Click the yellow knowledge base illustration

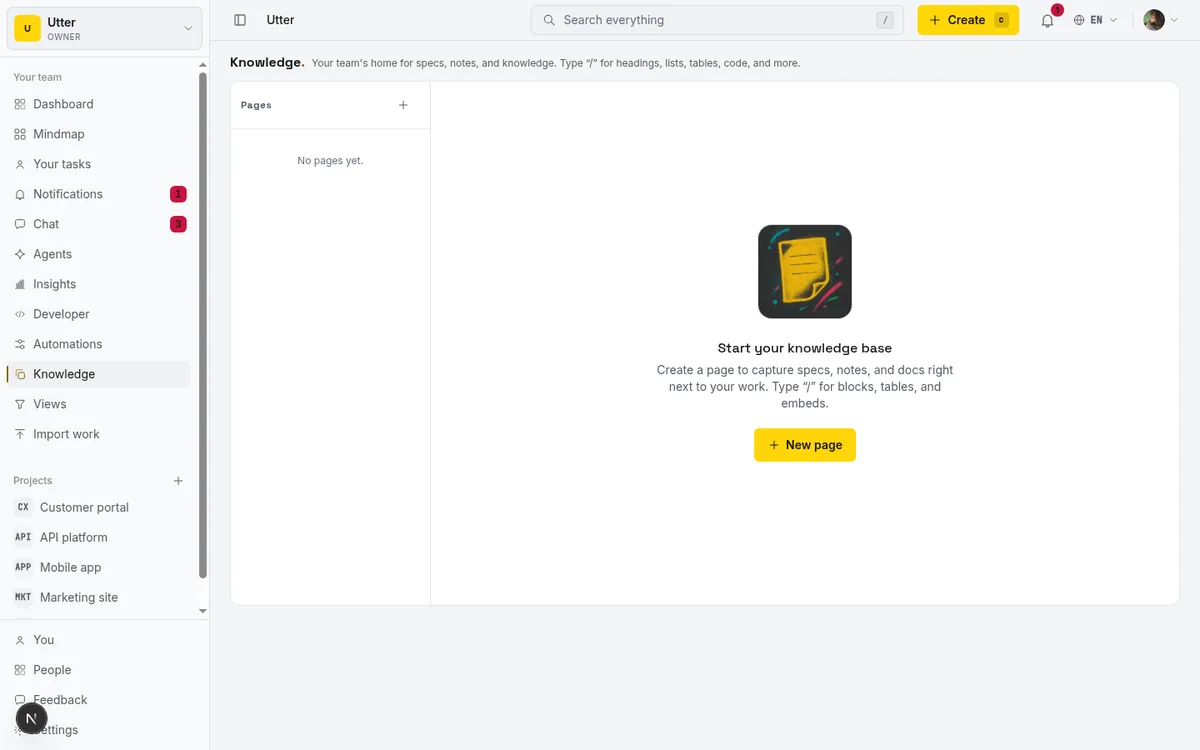805,272
